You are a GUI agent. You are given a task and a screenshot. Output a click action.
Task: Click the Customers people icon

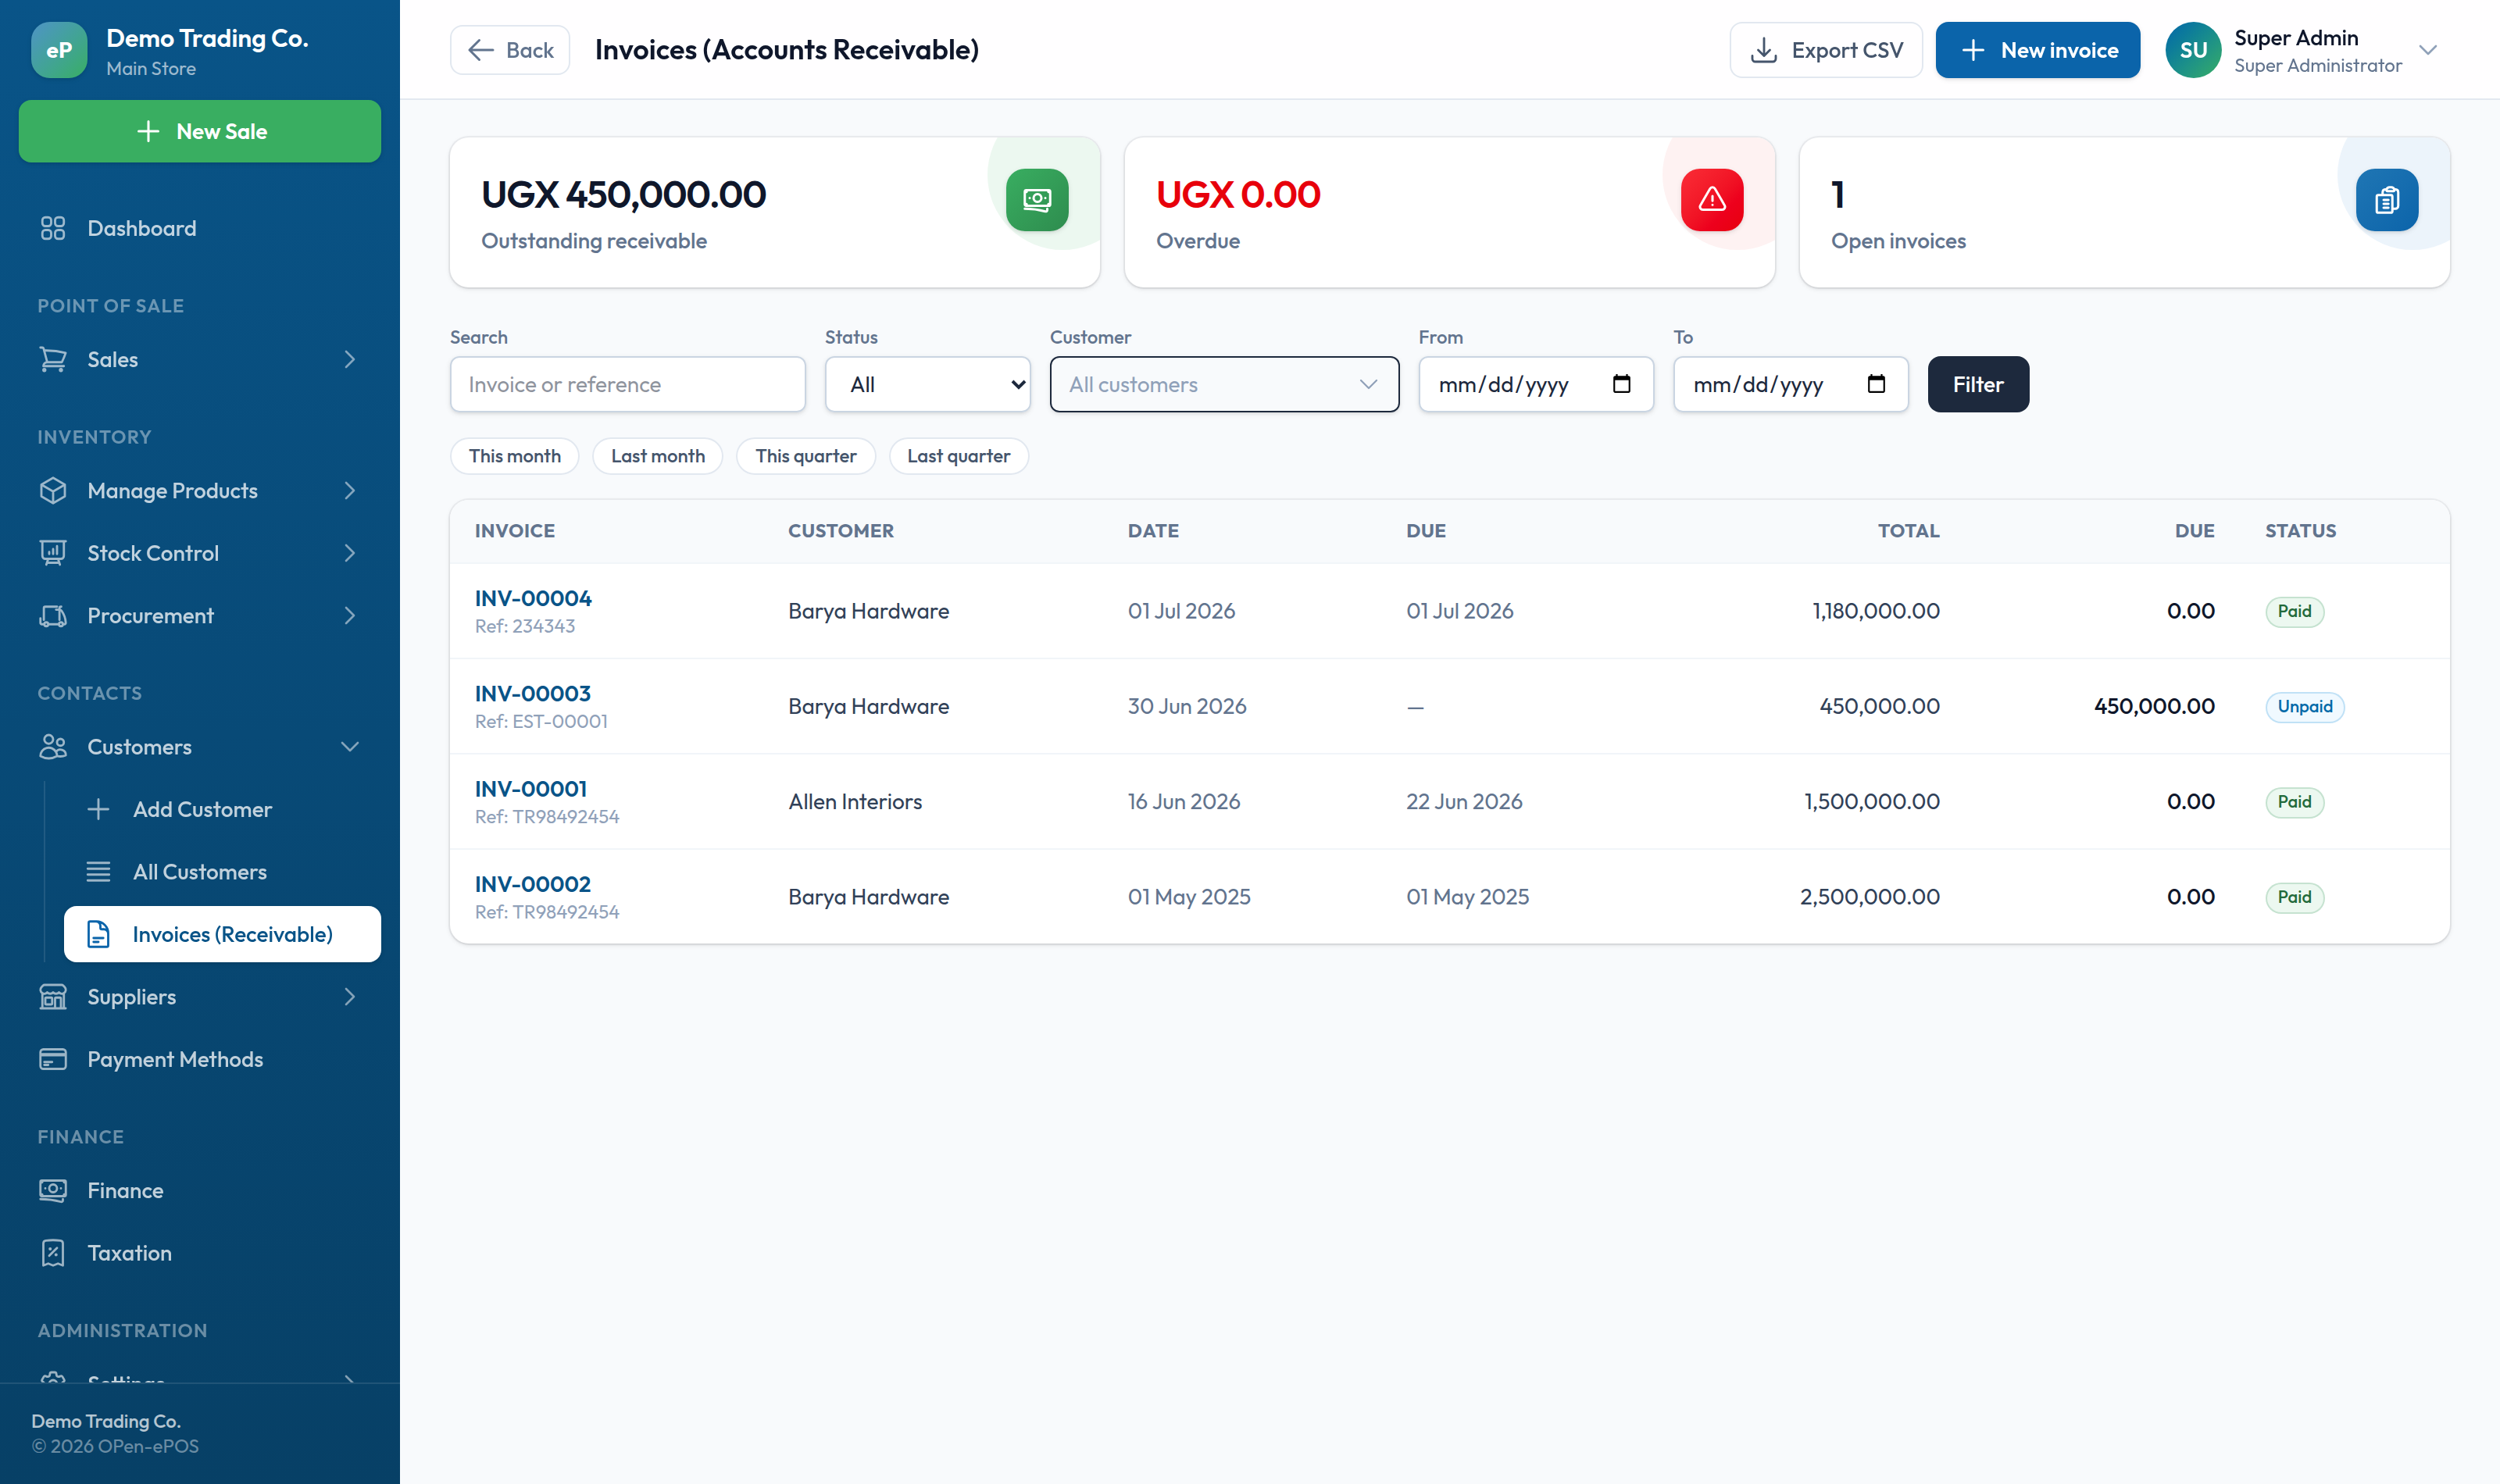(53, 747)
